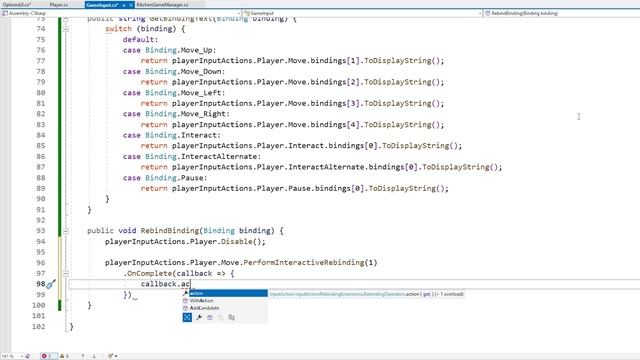Click the yellow warning count indicator
This screenshot has height=360, width=640.
point(64,356)
